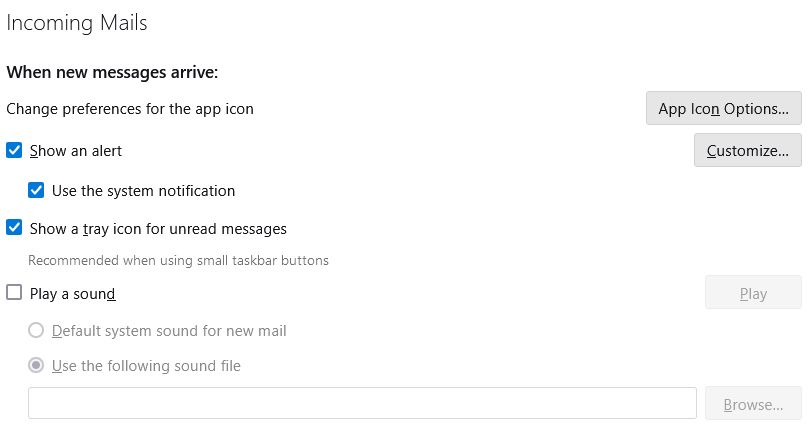Select Default system sound for new mail radio
Image resolution: width=809 pixels, height=428 pixels.
(36, 330)
